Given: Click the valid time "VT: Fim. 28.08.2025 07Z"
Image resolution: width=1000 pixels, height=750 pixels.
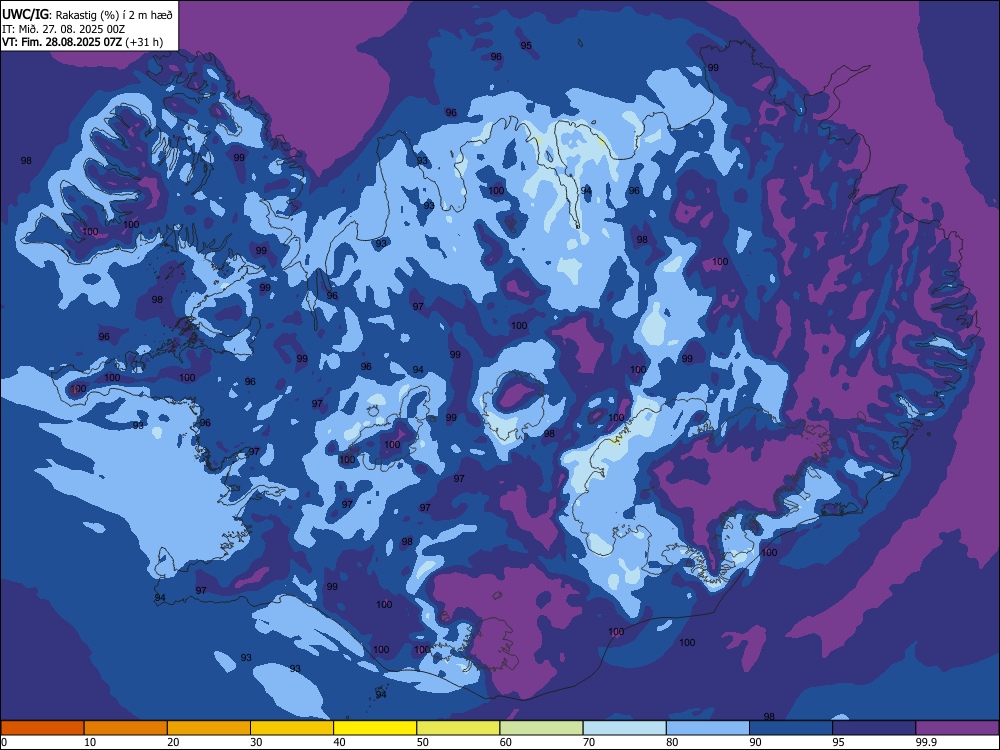Looking at the screenshot, I should pyautogui.click(x=62, y=42).
